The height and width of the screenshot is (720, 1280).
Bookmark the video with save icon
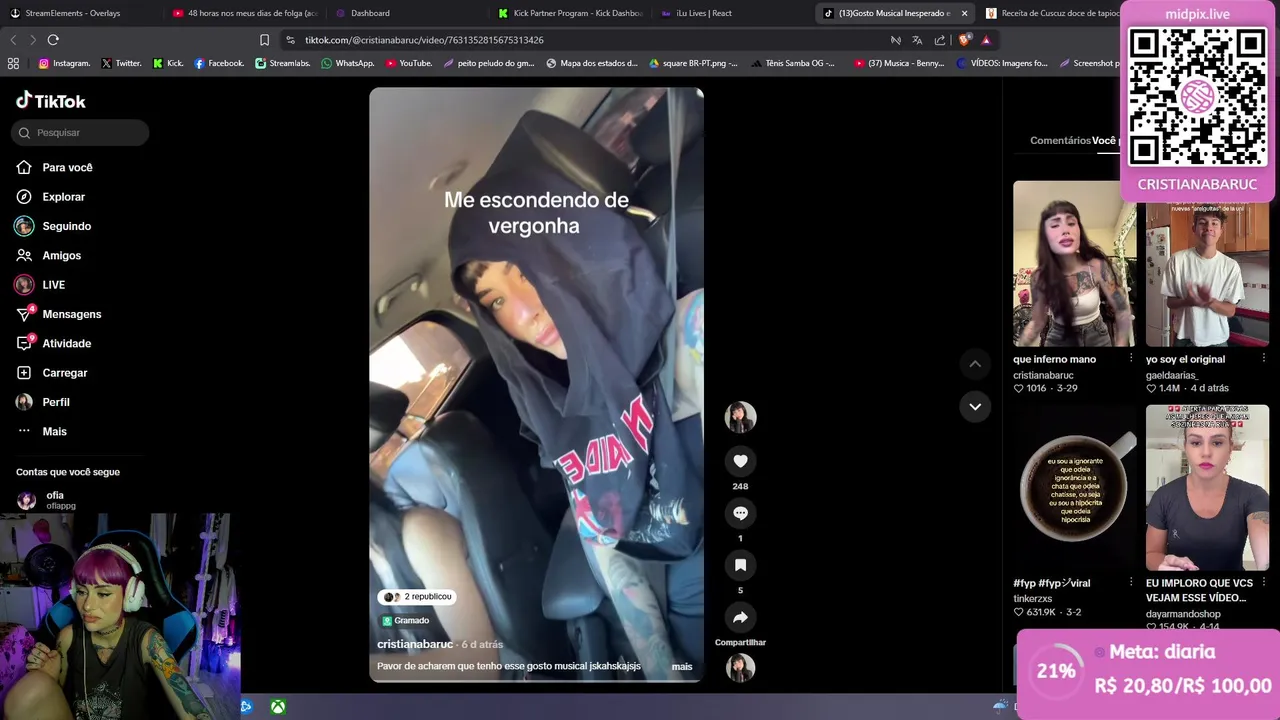coord(740,565)
